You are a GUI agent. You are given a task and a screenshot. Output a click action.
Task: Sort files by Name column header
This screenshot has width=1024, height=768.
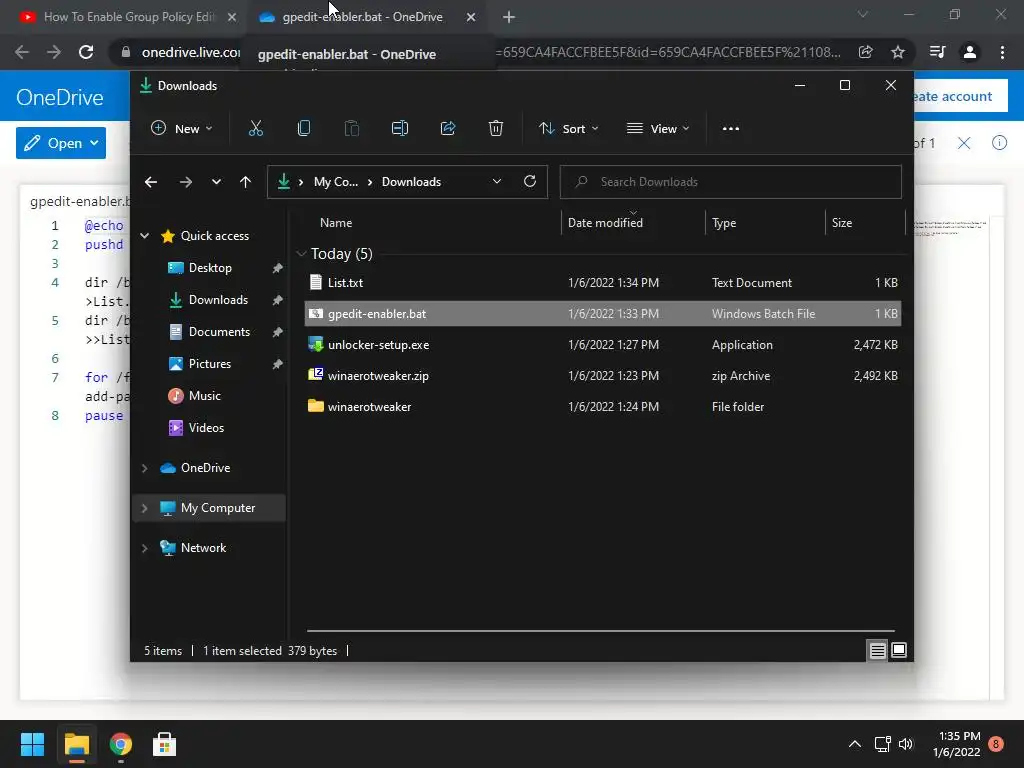tap(336, 223)
